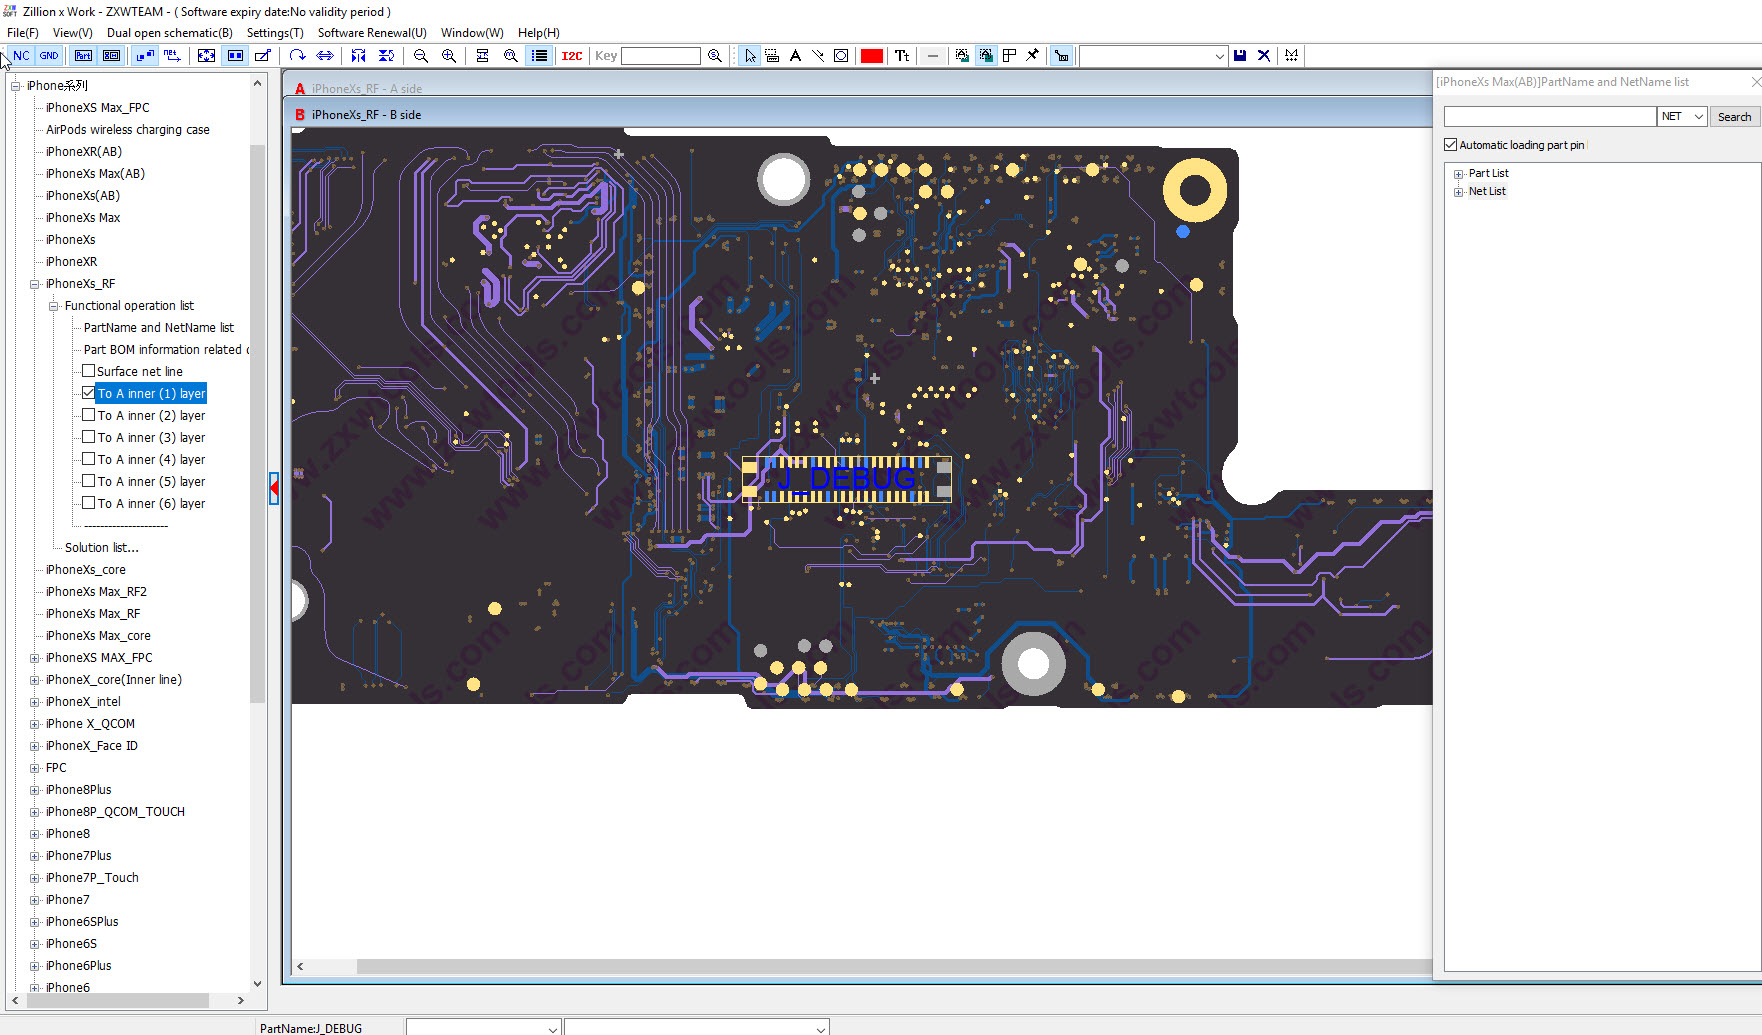Click the rotate clockwise arrow icon
The width and height of the screenshot is (1762, 1035).
(297, 56)
